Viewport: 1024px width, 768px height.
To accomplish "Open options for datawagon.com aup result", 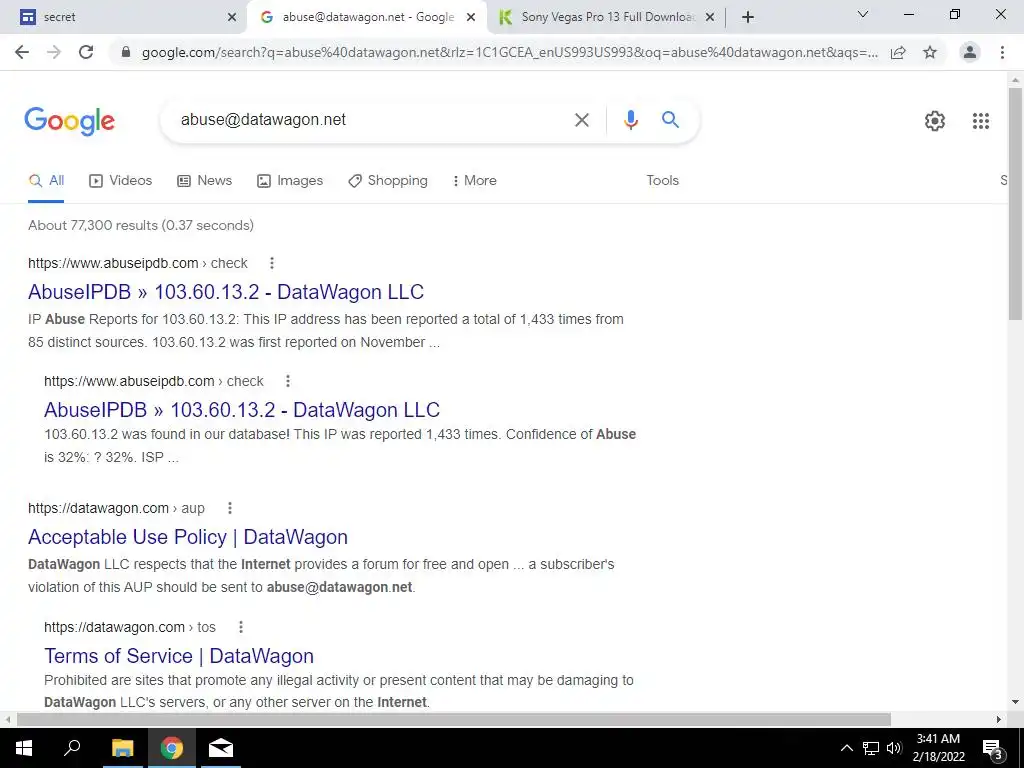I will pyautogui.click(x=230, y=508).
